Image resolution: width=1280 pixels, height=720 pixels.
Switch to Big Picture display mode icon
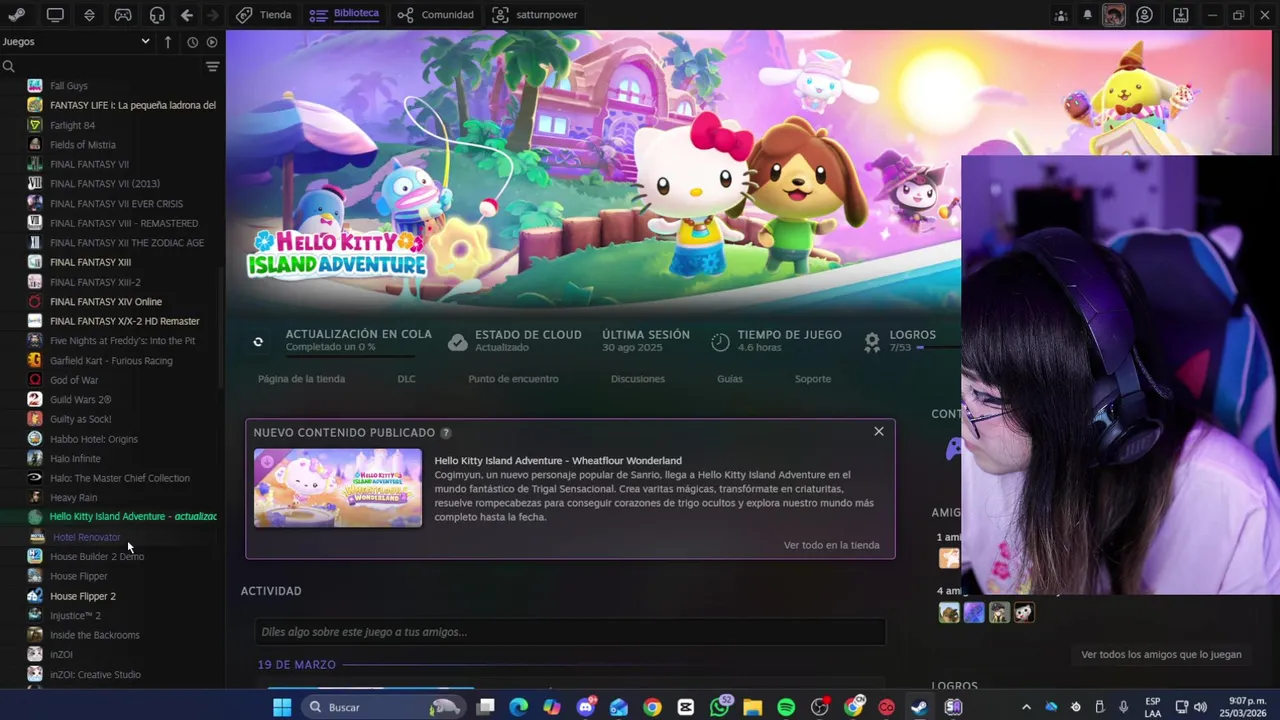55,15
